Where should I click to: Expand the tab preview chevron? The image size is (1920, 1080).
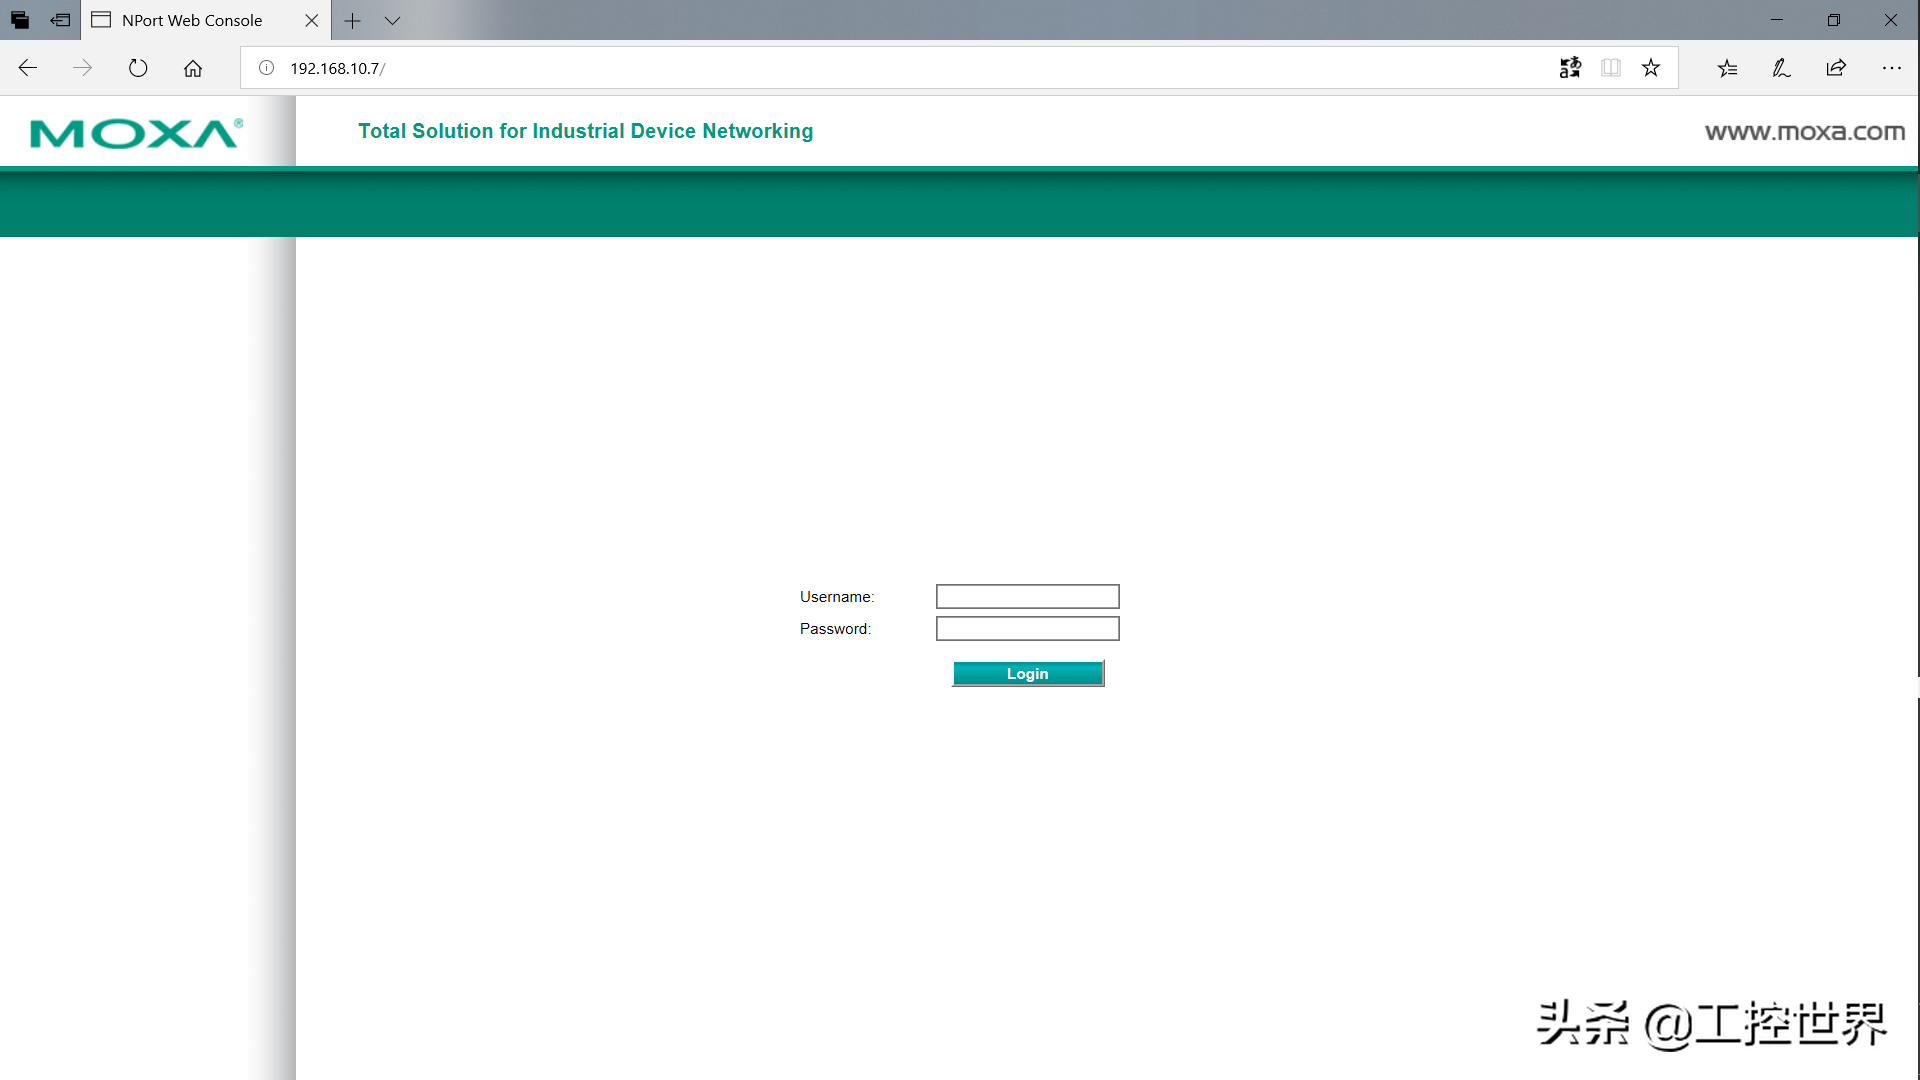(392, 20)
